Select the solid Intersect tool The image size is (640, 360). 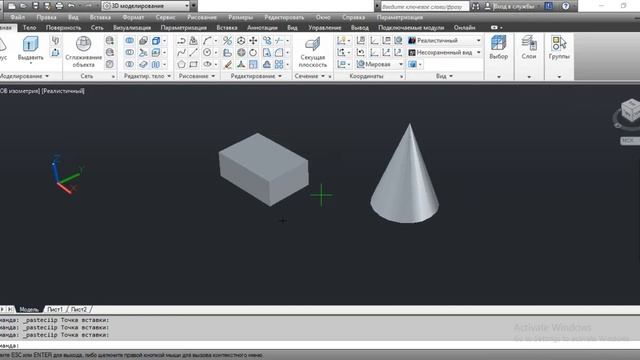(x=129, y=64)
